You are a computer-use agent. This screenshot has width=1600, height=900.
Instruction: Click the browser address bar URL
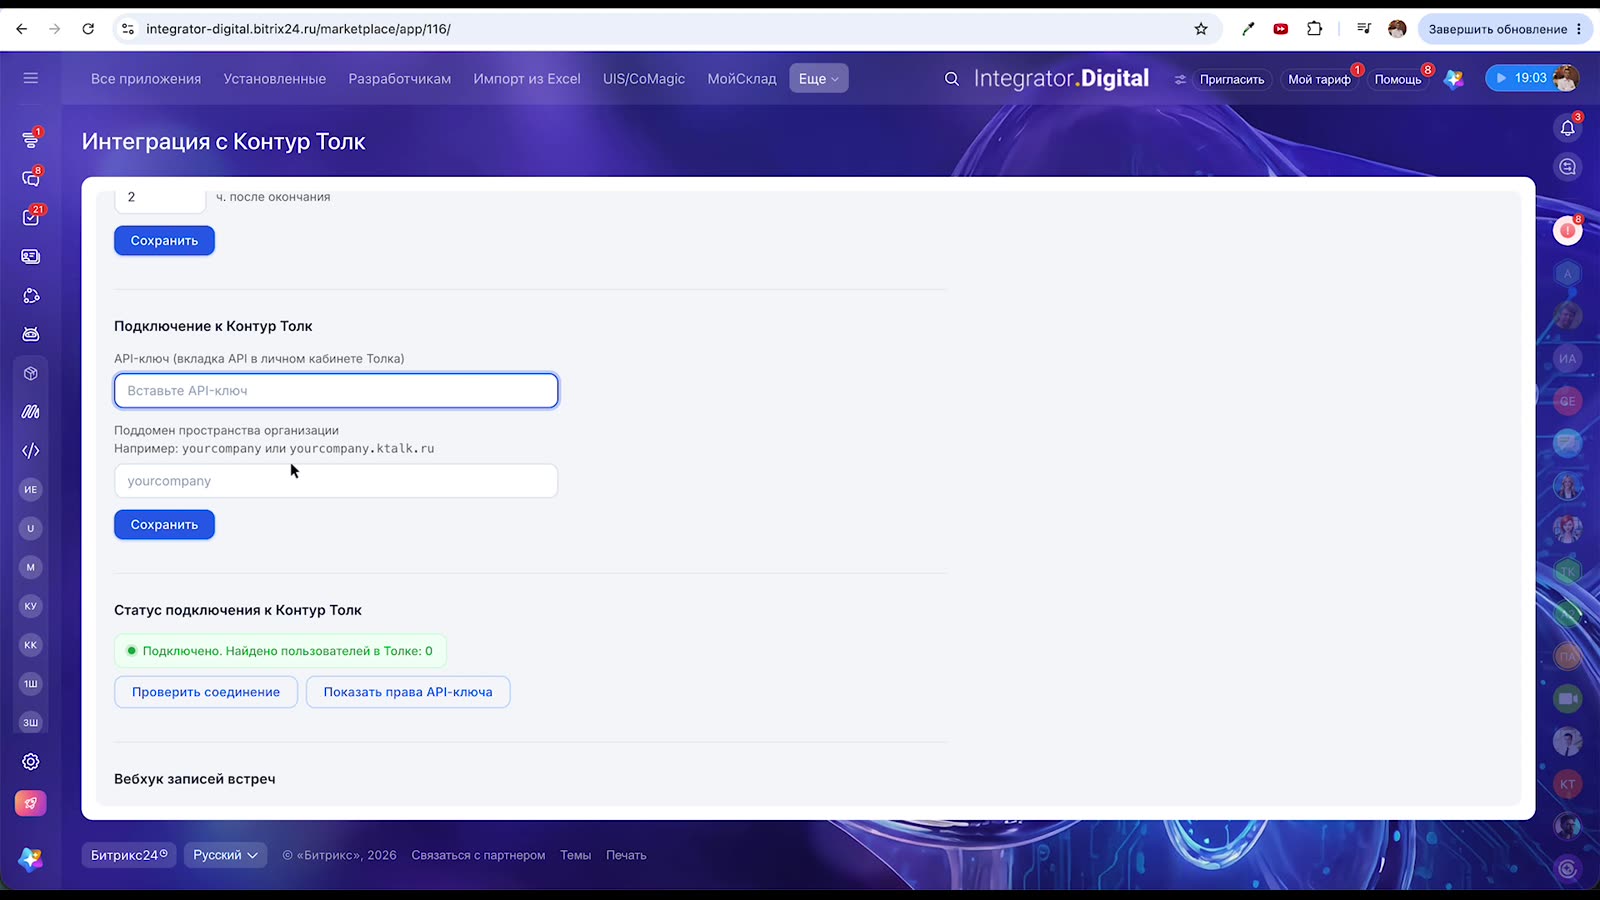click(x=298, y=29)
